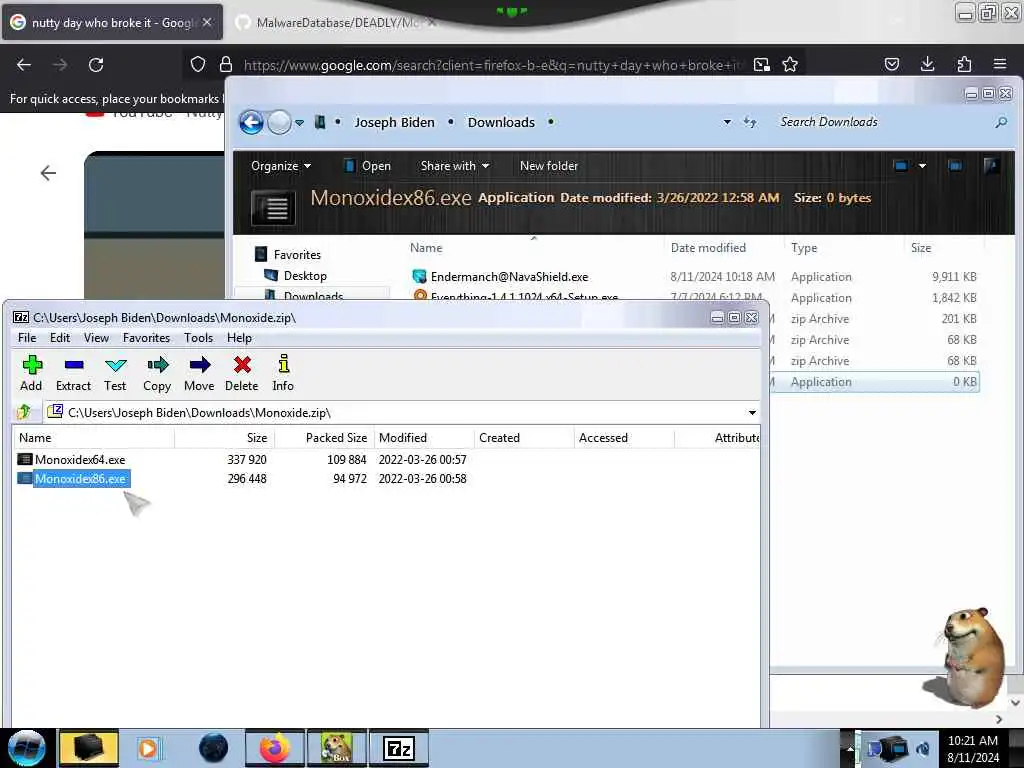The height and width of the screenshot is (768, 1024).
Task: Select Monoxidex64.exe in the archive list
Action: tap(80, 460)
